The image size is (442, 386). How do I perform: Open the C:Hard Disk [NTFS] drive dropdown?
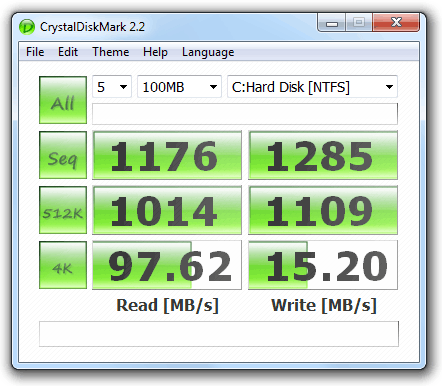tap(312, 87)
